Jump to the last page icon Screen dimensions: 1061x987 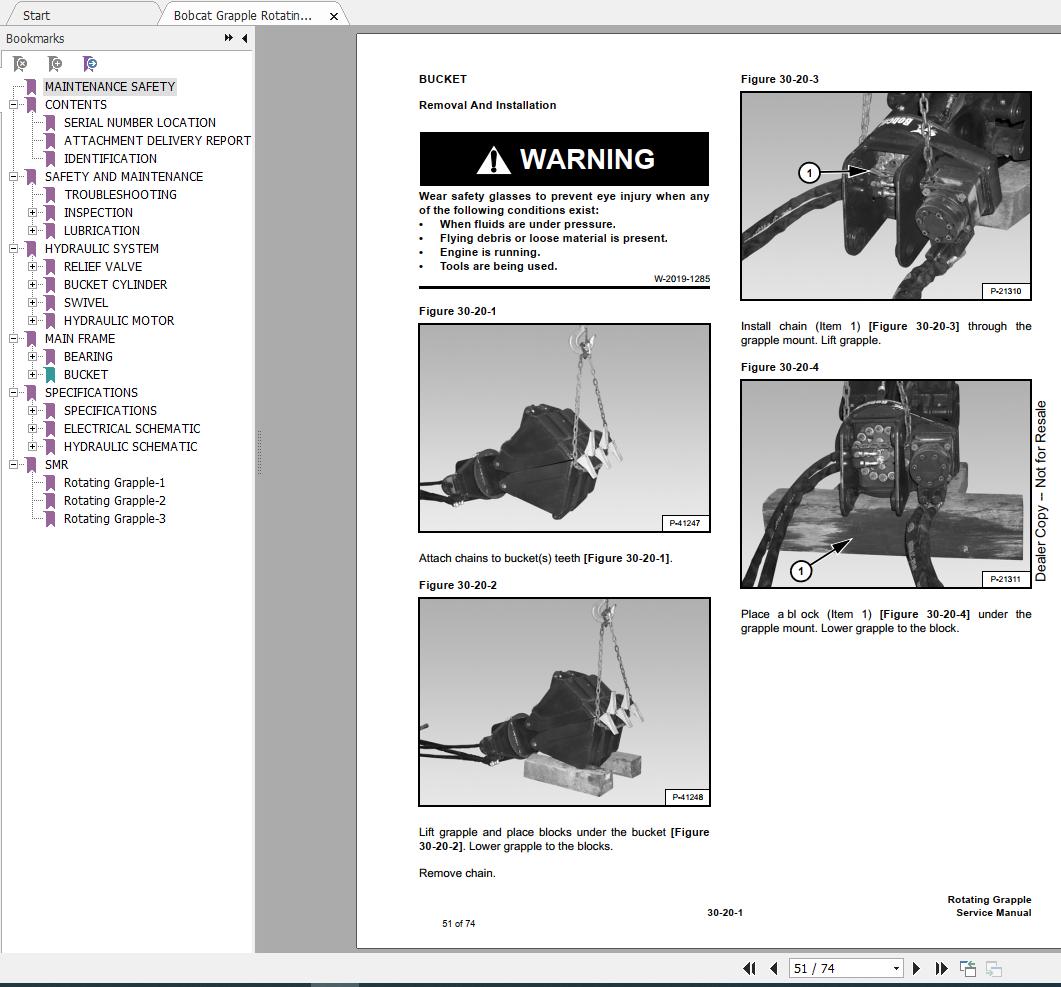(941, 968)
